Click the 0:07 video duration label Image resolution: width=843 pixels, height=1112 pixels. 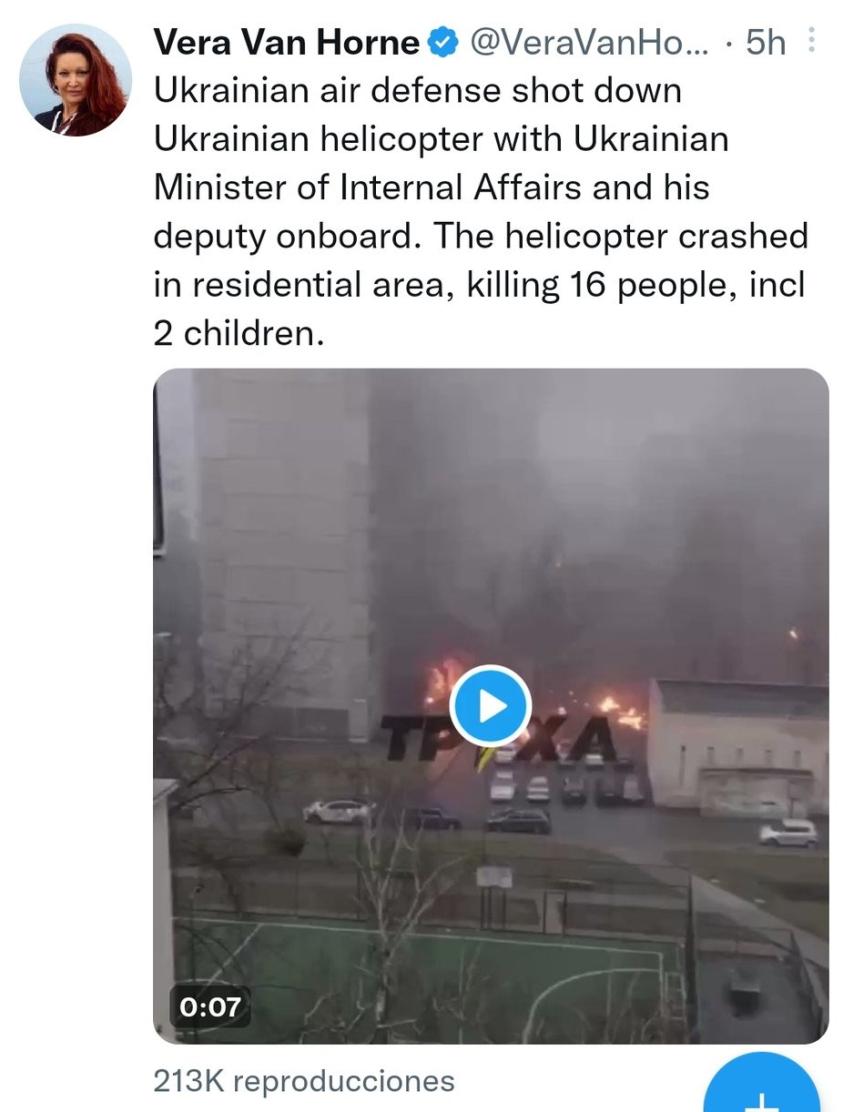(210, 1006)
